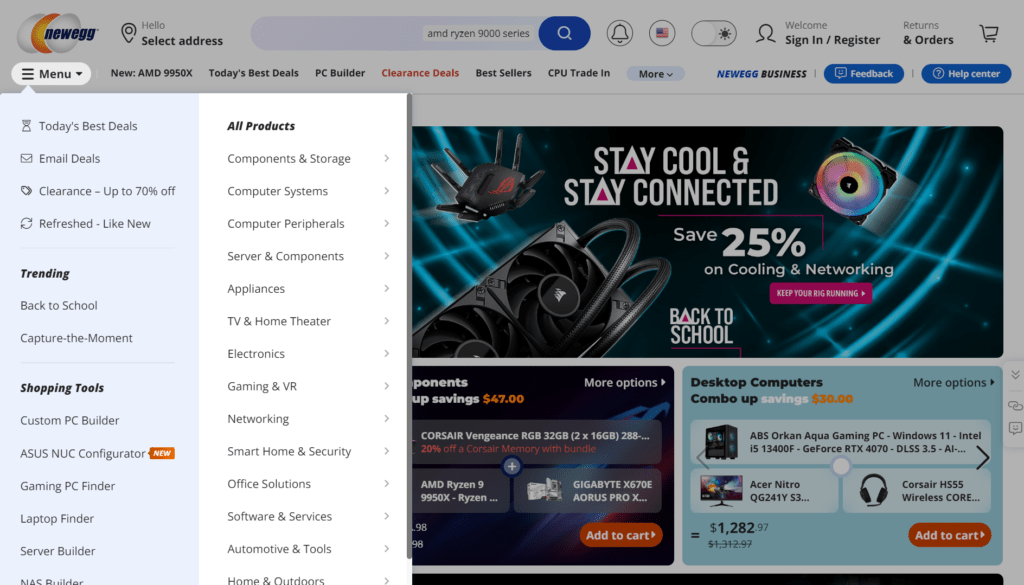Image resolution: width=1024 pixels, height=585 pixels.
Task: Click tag icon beside Clearance
Action: [26, 191]
